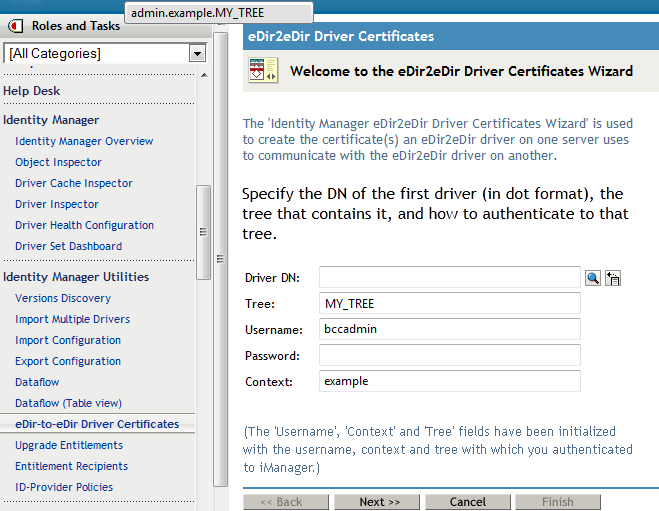Expand the Help Desk section
Viewport: 659px width, 511px height.
coord(32,91)
